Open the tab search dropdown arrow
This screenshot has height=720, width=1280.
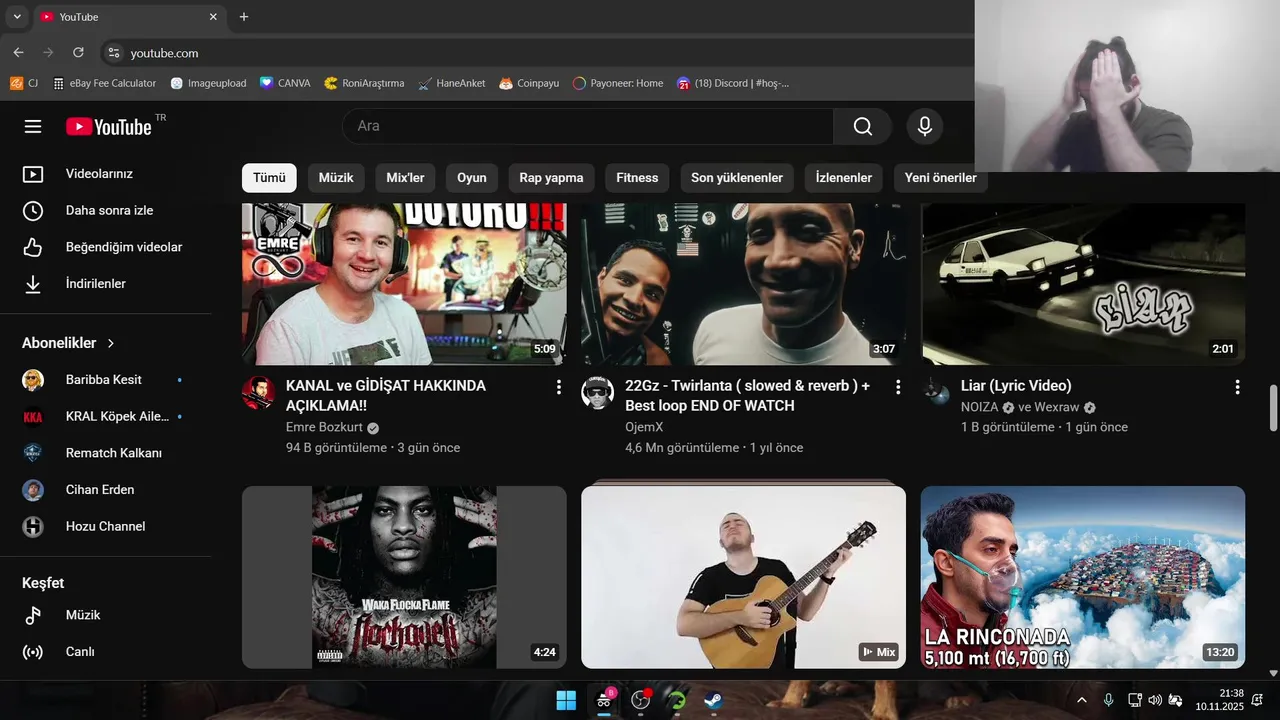(x=17, y=17)
